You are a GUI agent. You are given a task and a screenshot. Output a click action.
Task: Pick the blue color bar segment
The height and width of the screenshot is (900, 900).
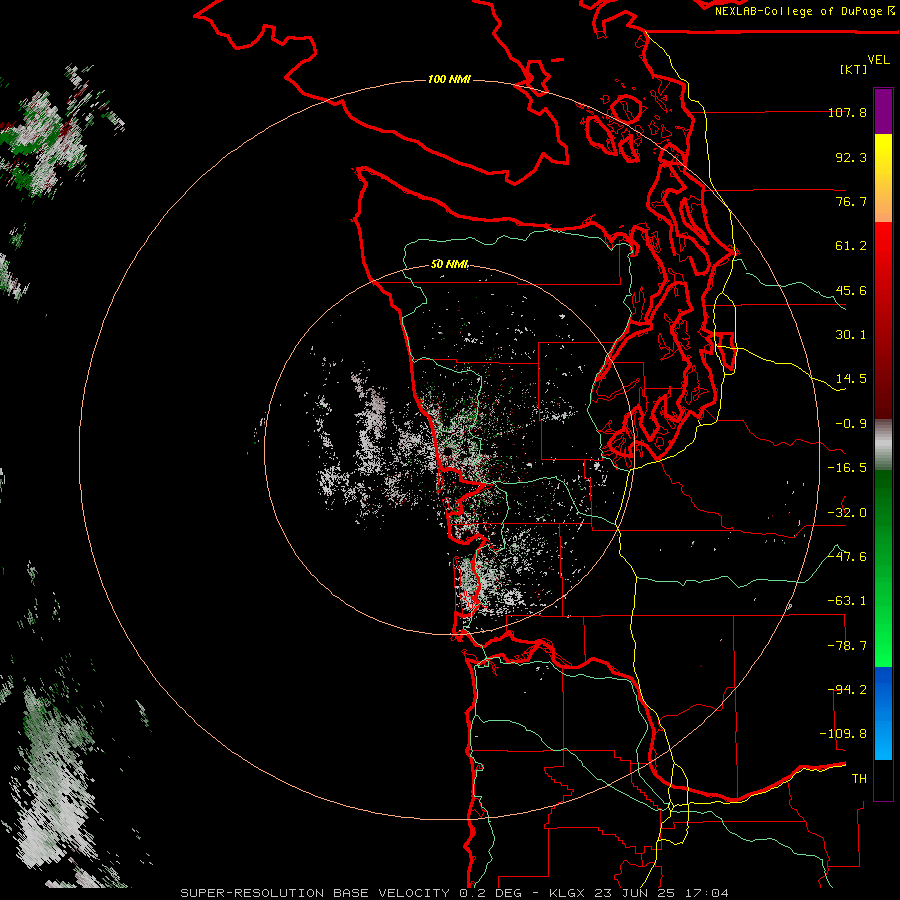(x=883, y=713)
